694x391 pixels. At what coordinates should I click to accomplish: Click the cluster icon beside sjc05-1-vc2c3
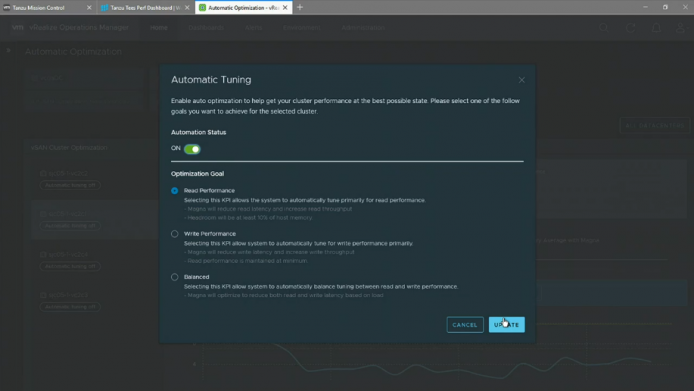[43, 295]
